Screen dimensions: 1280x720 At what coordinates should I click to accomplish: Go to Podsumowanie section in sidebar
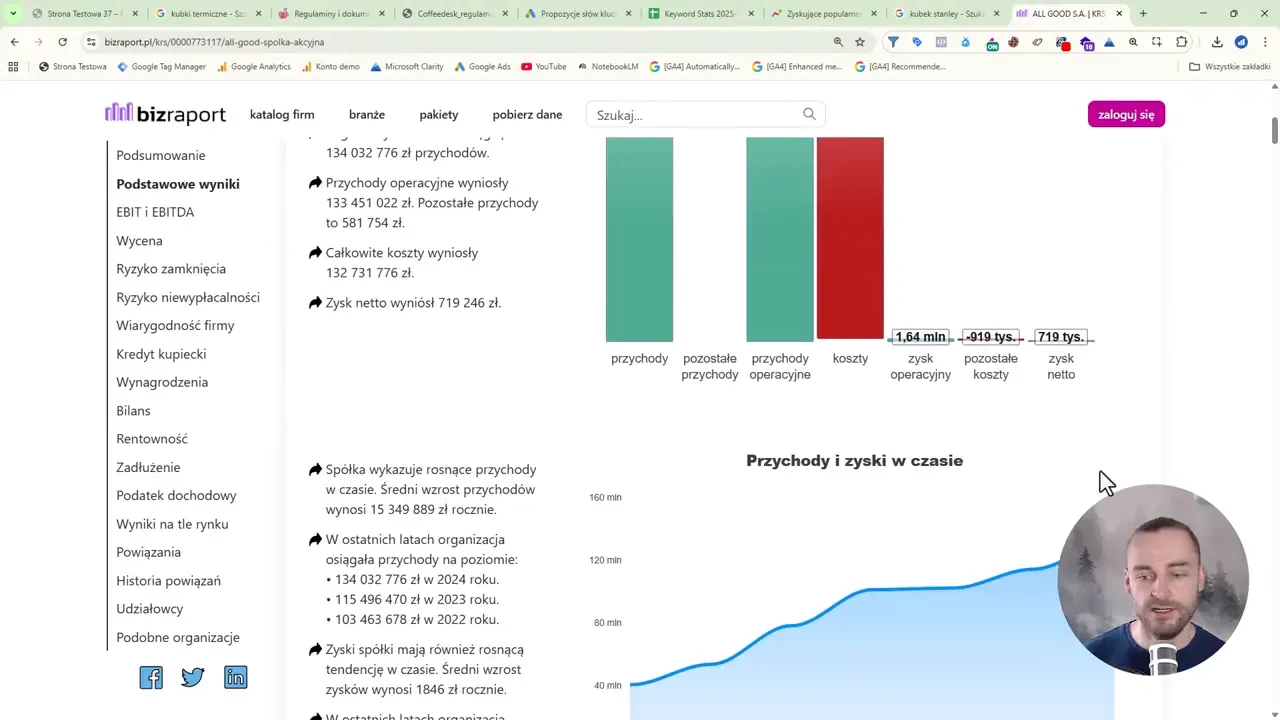point(161,155)
